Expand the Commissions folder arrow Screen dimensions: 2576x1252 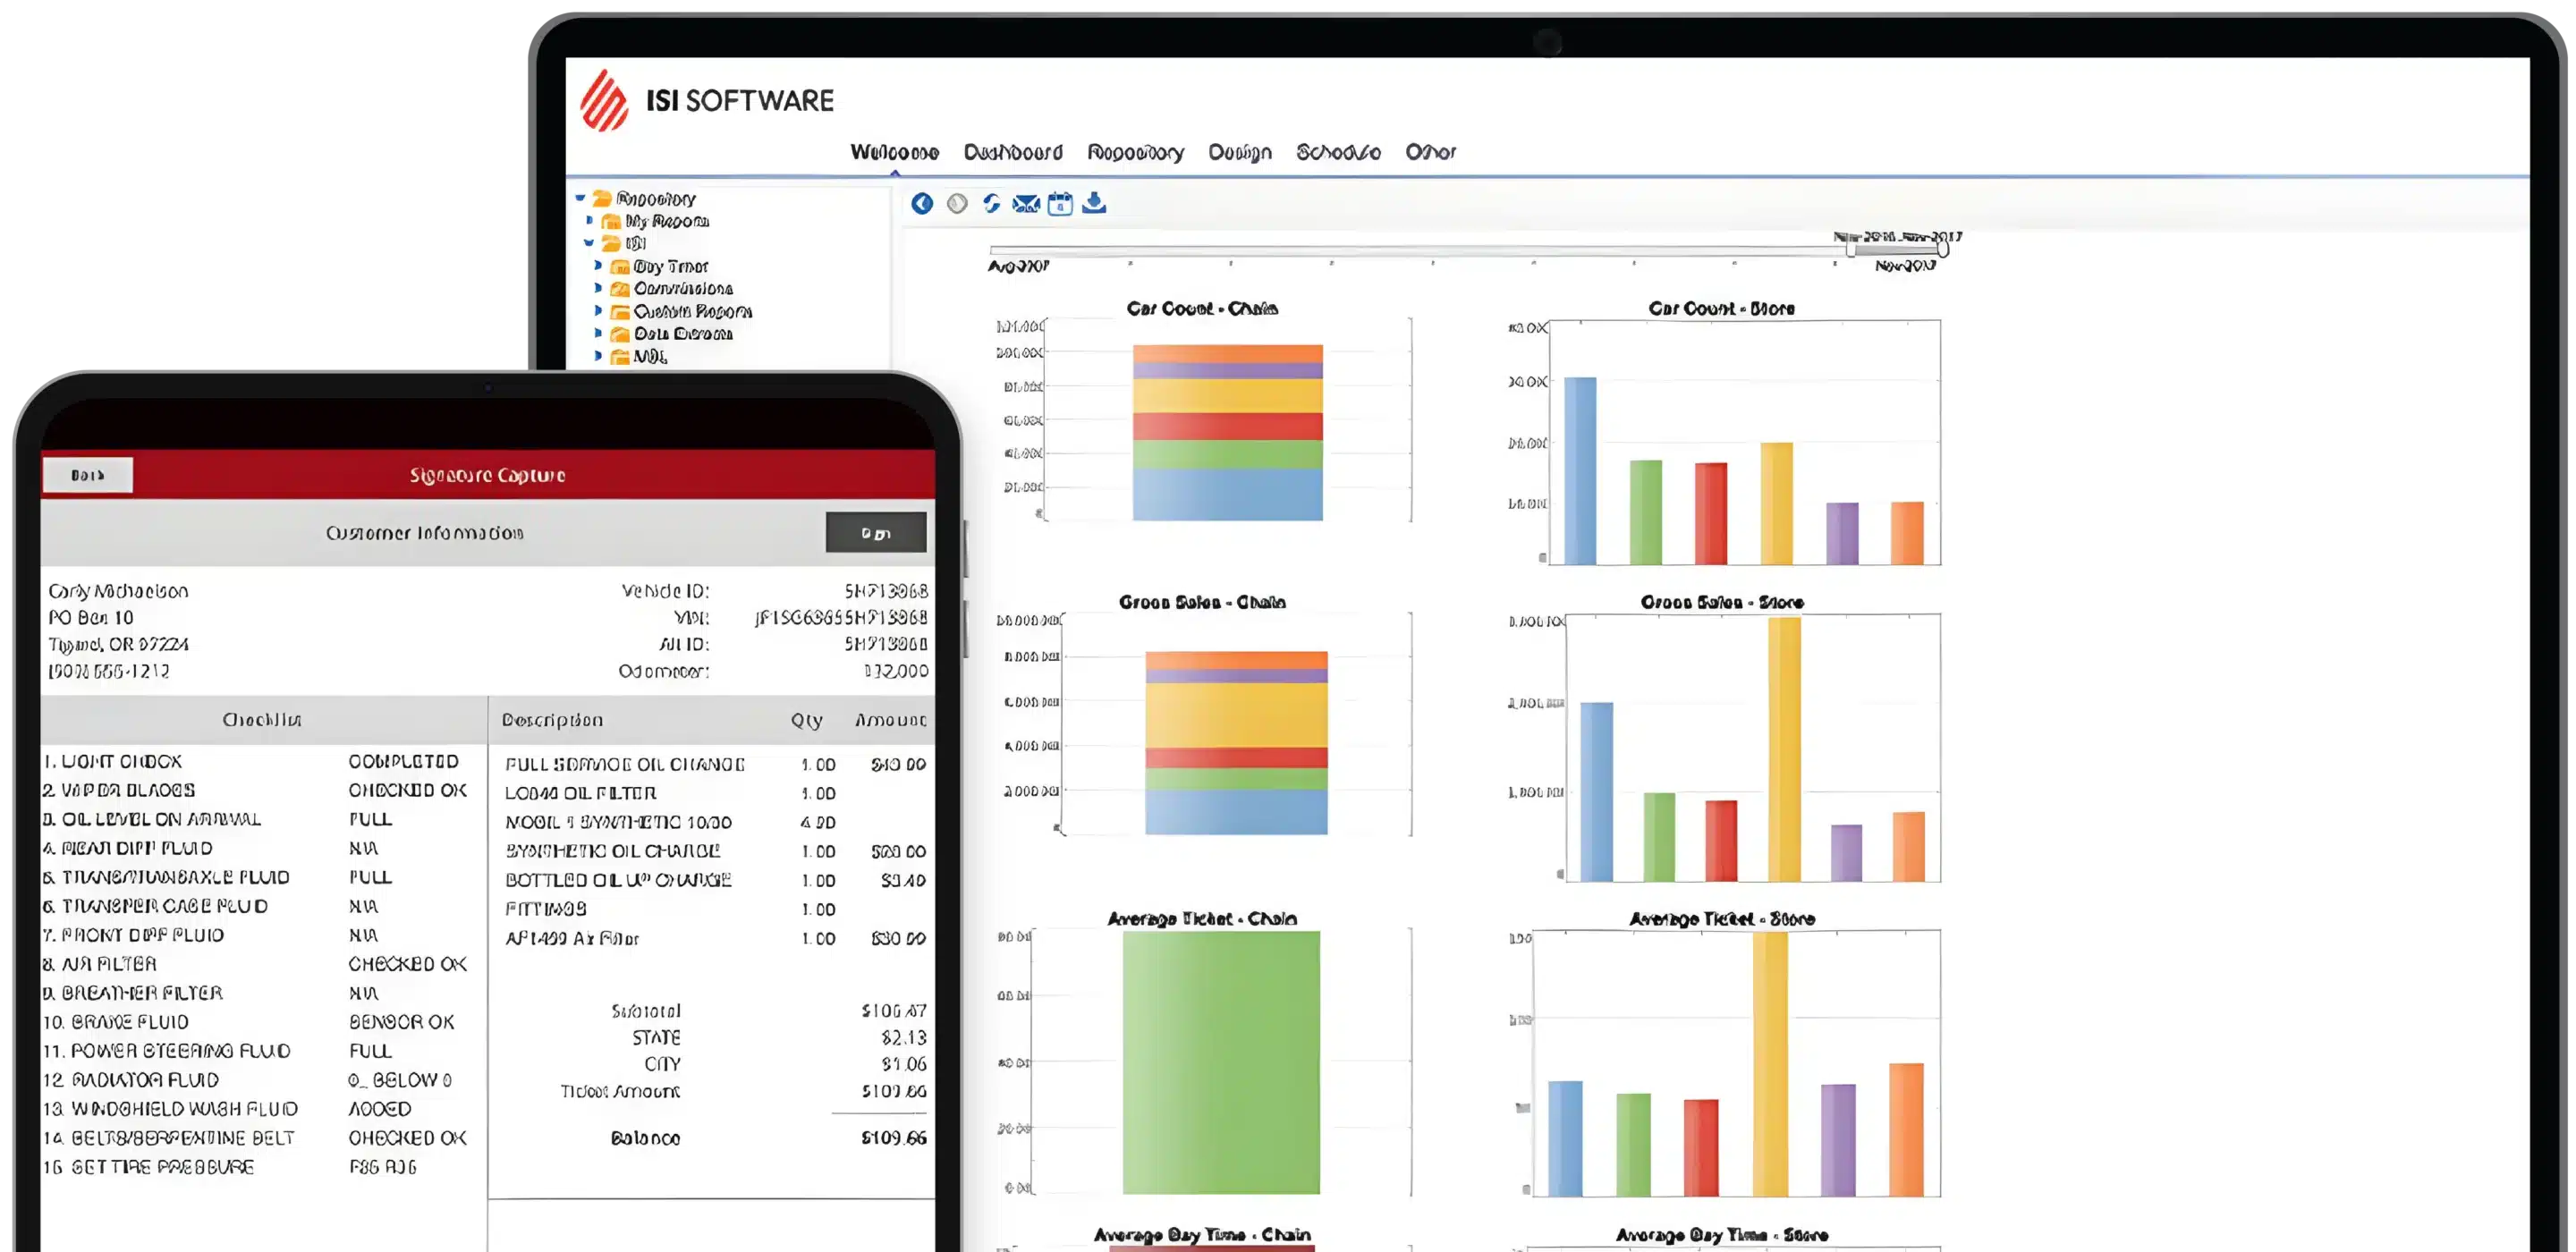click(598, 289)
